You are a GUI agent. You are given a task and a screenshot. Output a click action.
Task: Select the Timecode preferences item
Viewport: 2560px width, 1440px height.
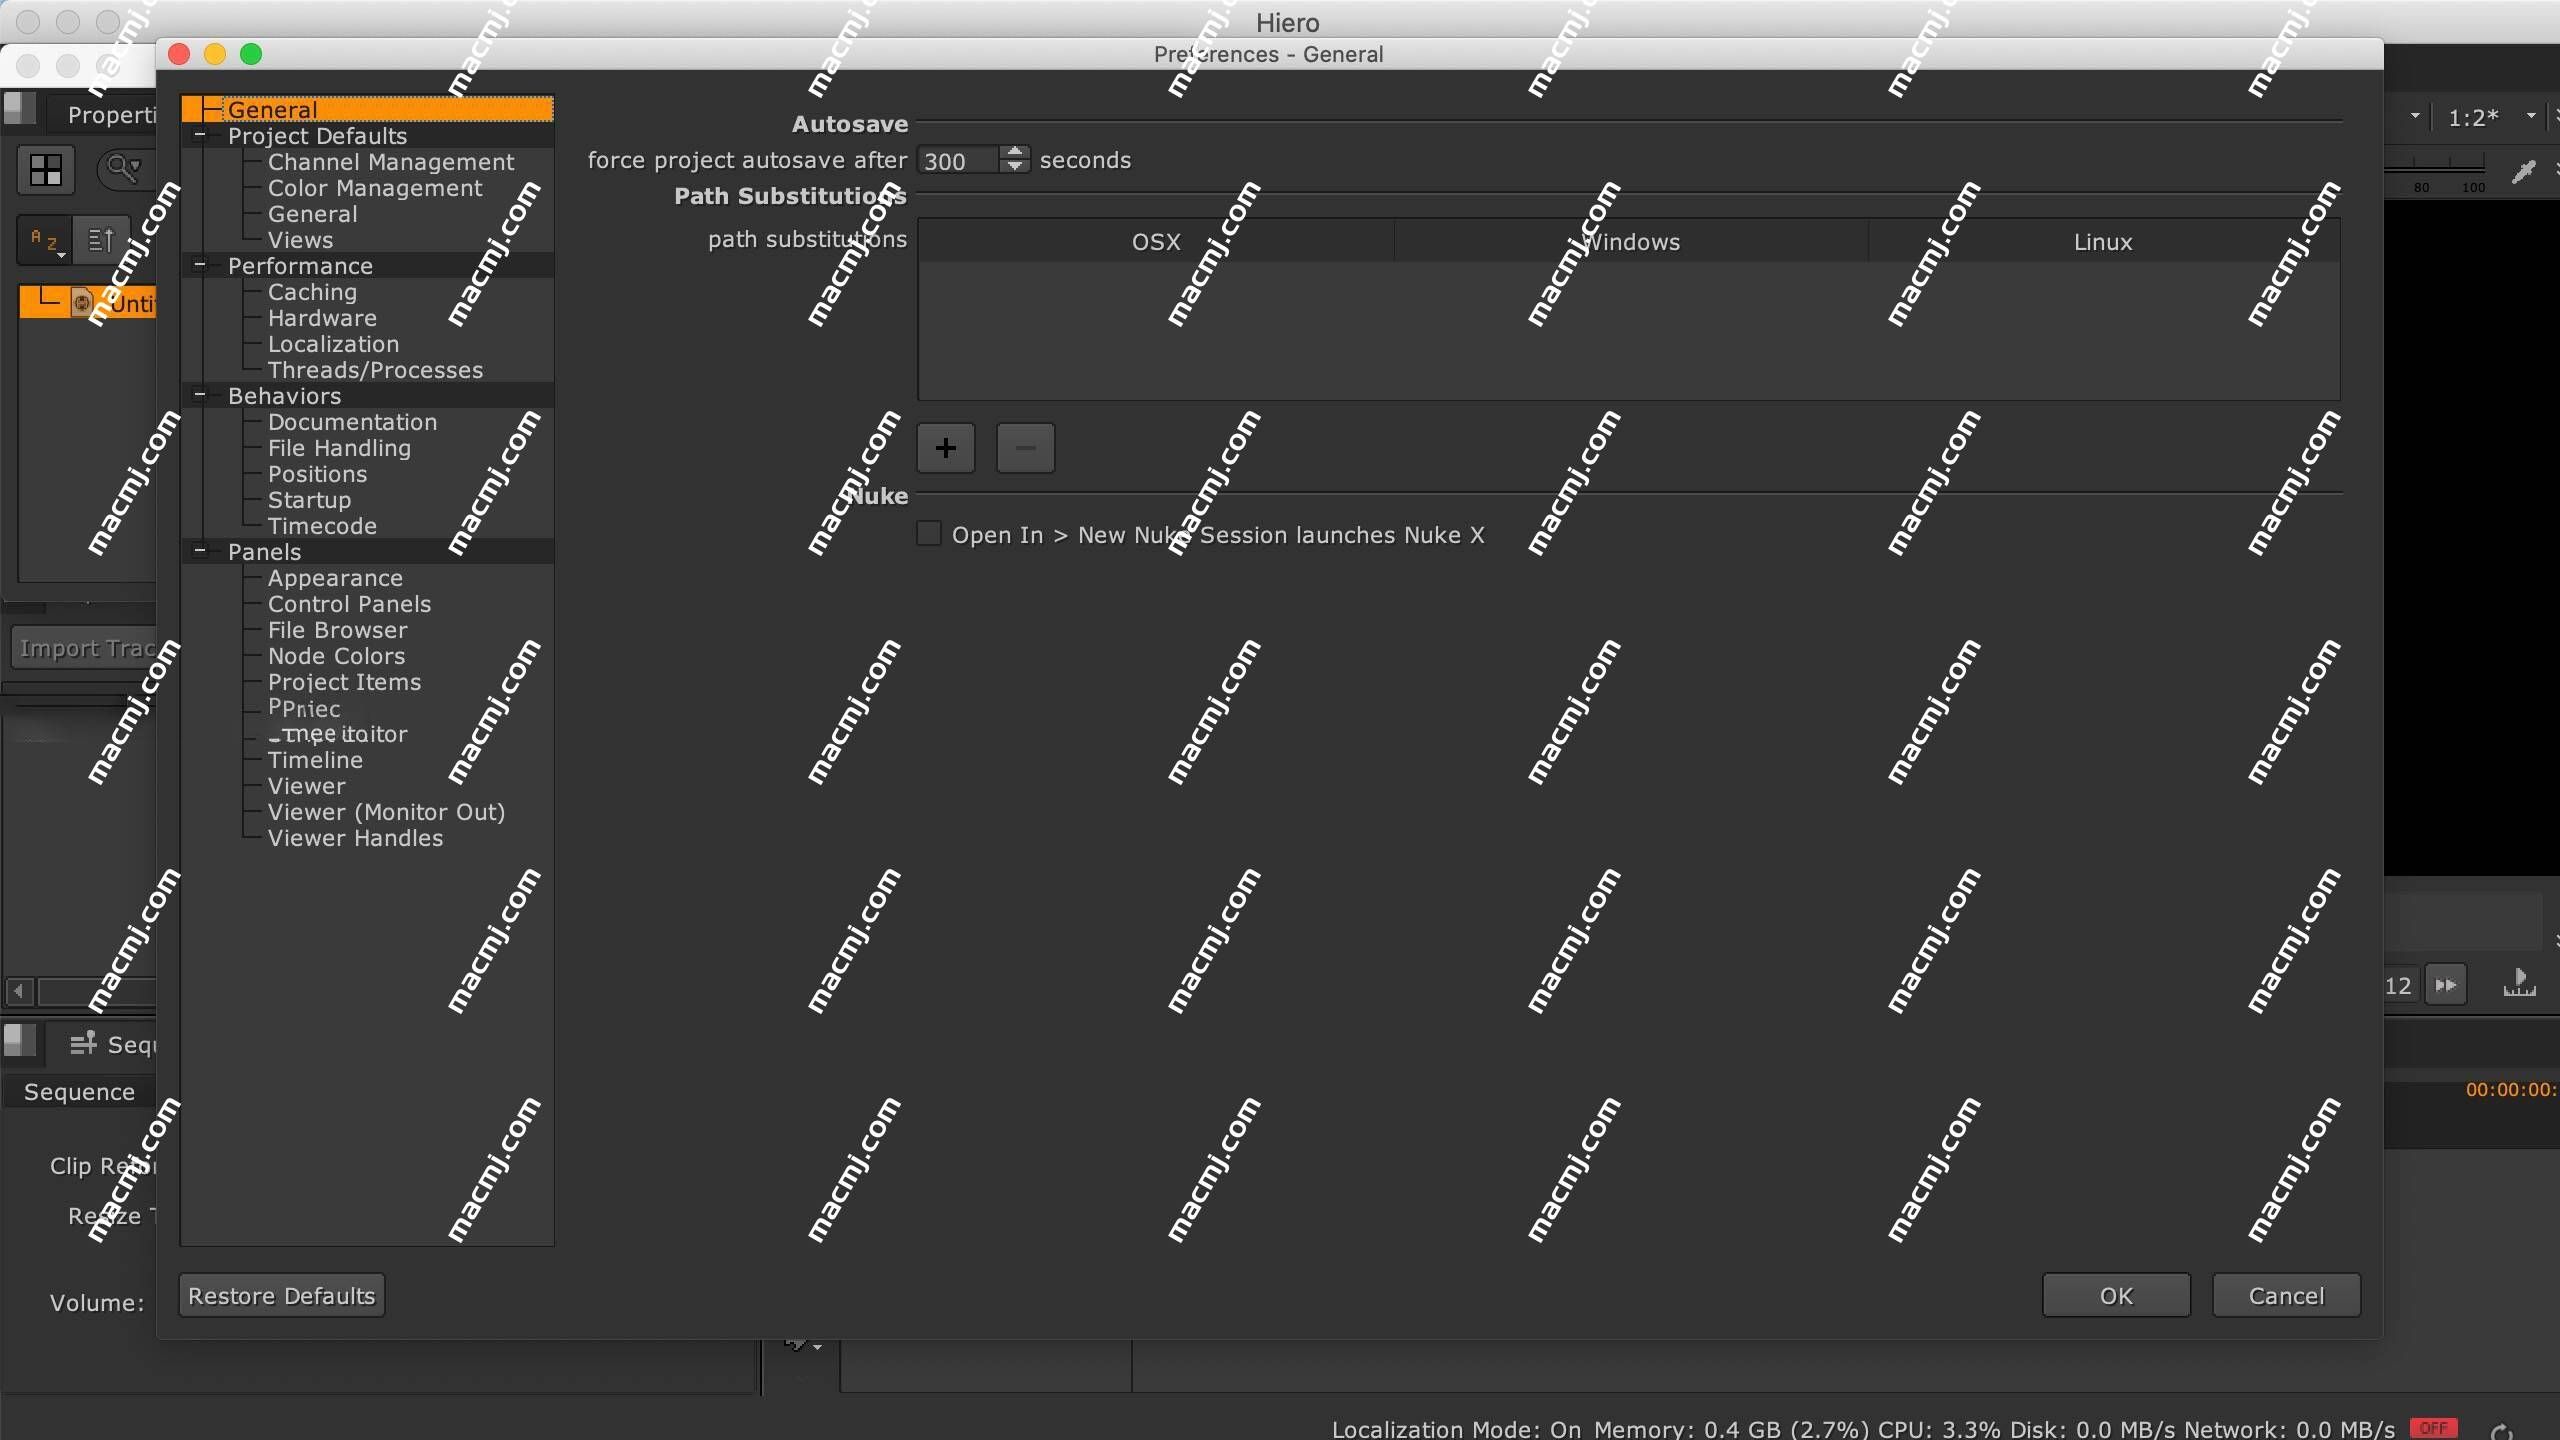pyautogui.click(x=322, y=524)
